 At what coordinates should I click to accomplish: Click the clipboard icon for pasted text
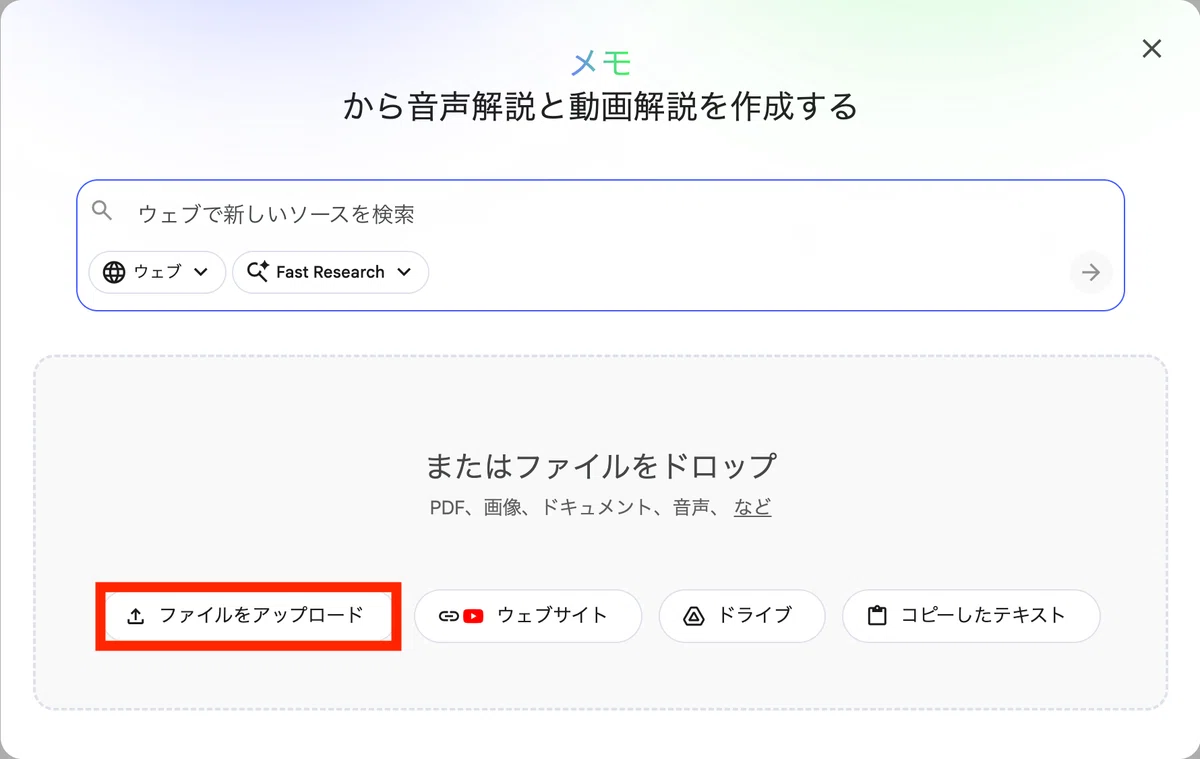(877, 616)
